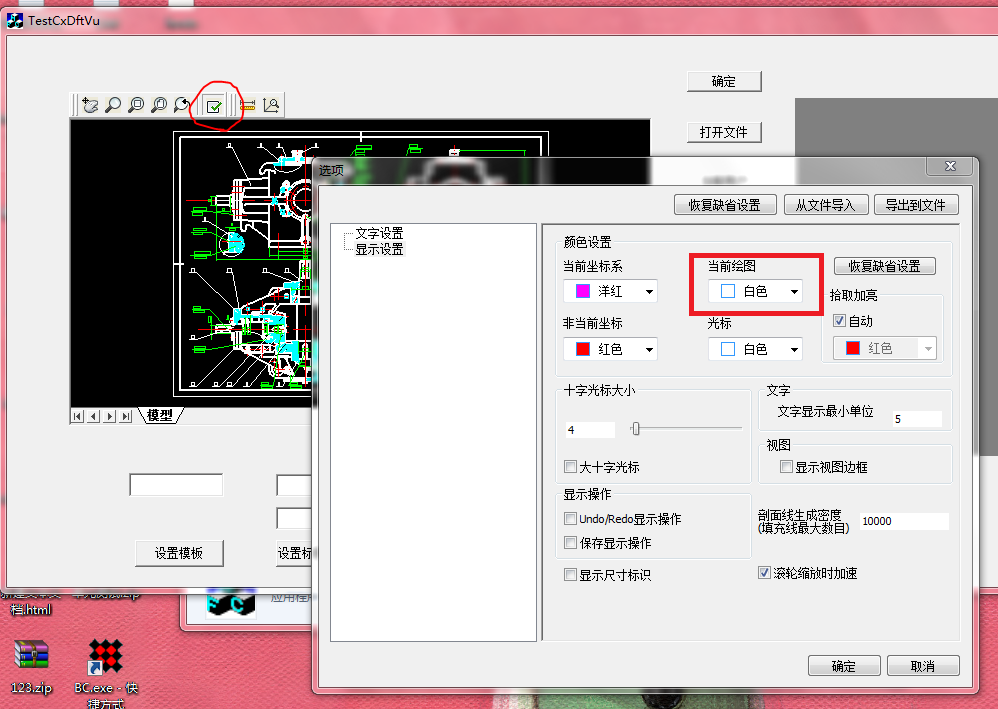Uncheck 滚轮缩放时加速 option
This screenshot has height=709, width=998.
[x=764, y=573]
